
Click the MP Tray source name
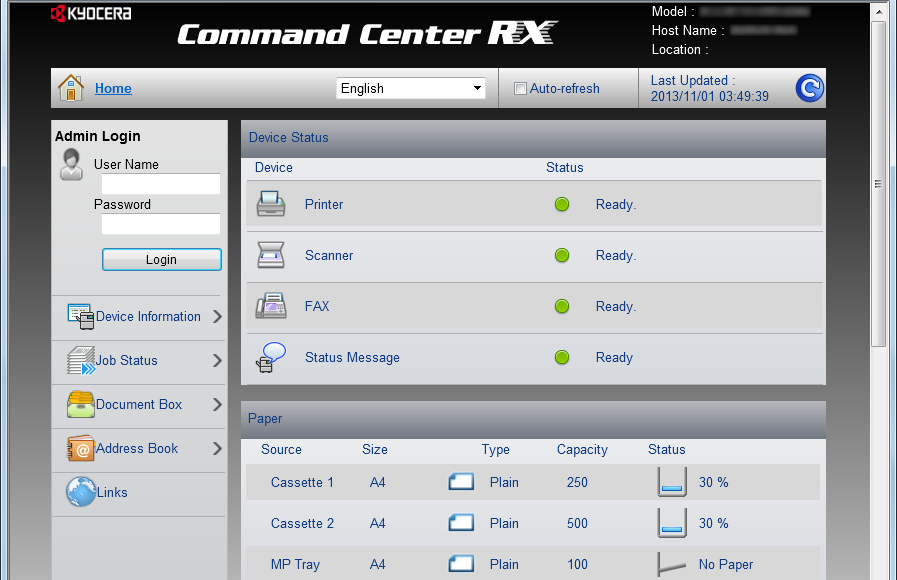pyautogui.click(x=295, y=565)
